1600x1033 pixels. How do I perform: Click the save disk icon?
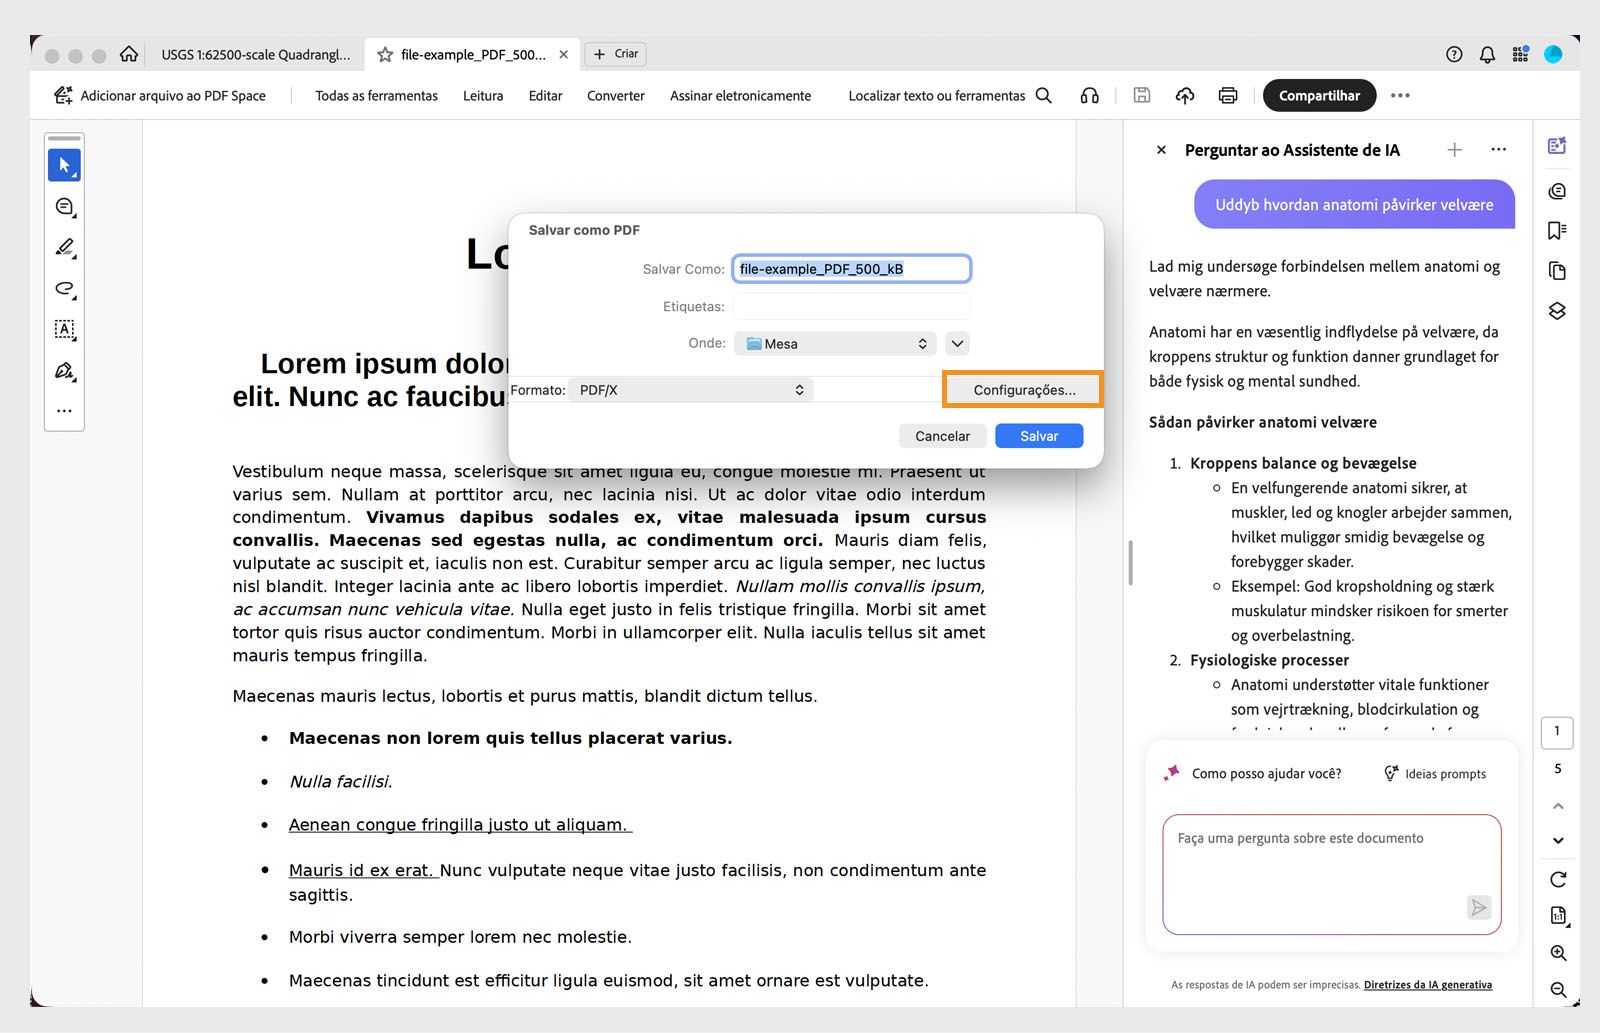(x=1141, y=96)
